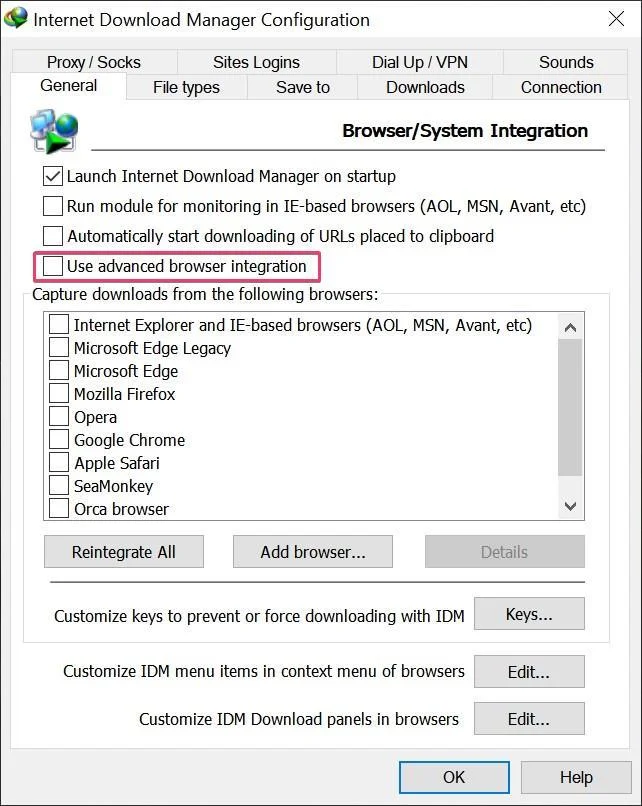Open the File types tab
The width and height of the screenshot is (642, 806).
pyautogui.click(x=187, y=87)
